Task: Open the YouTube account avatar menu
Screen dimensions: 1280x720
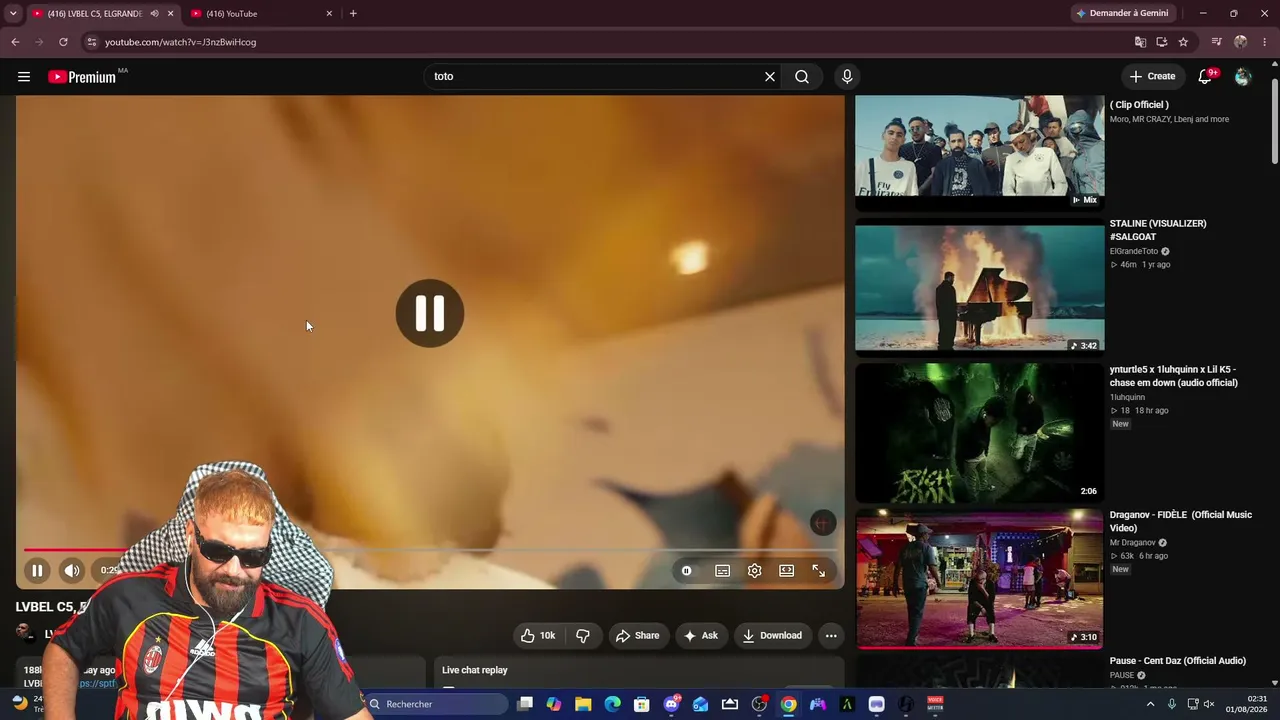Action: click(1243, 77)
